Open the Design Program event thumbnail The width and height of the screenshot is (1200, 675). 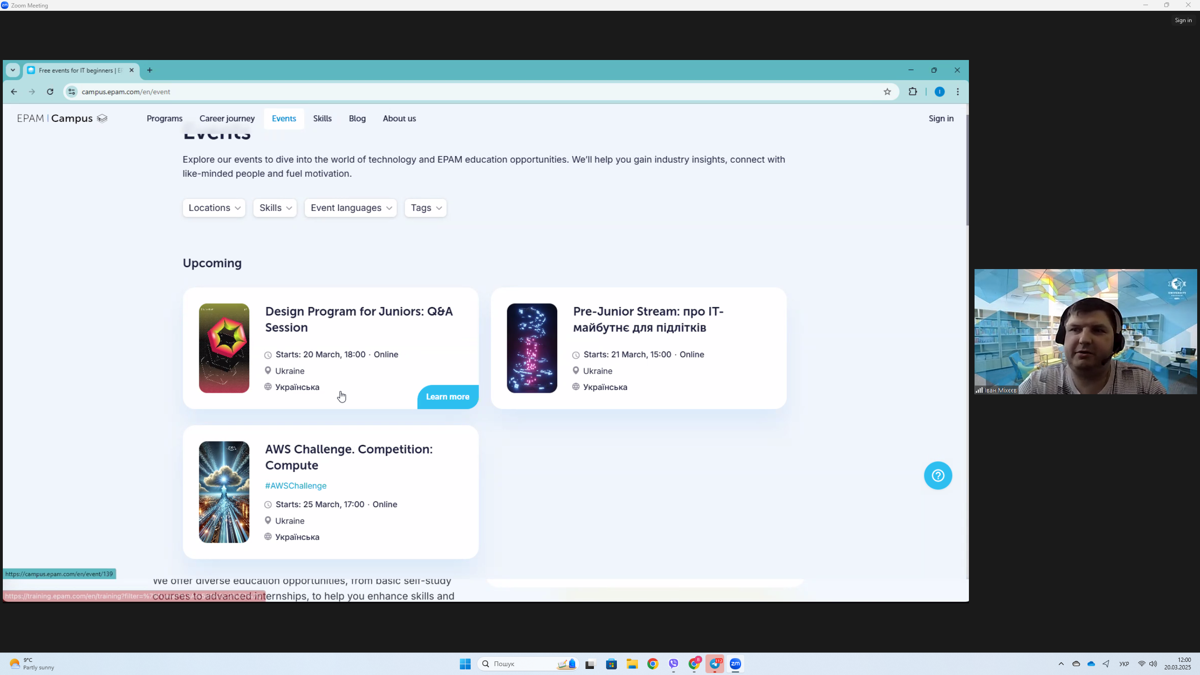224,348
